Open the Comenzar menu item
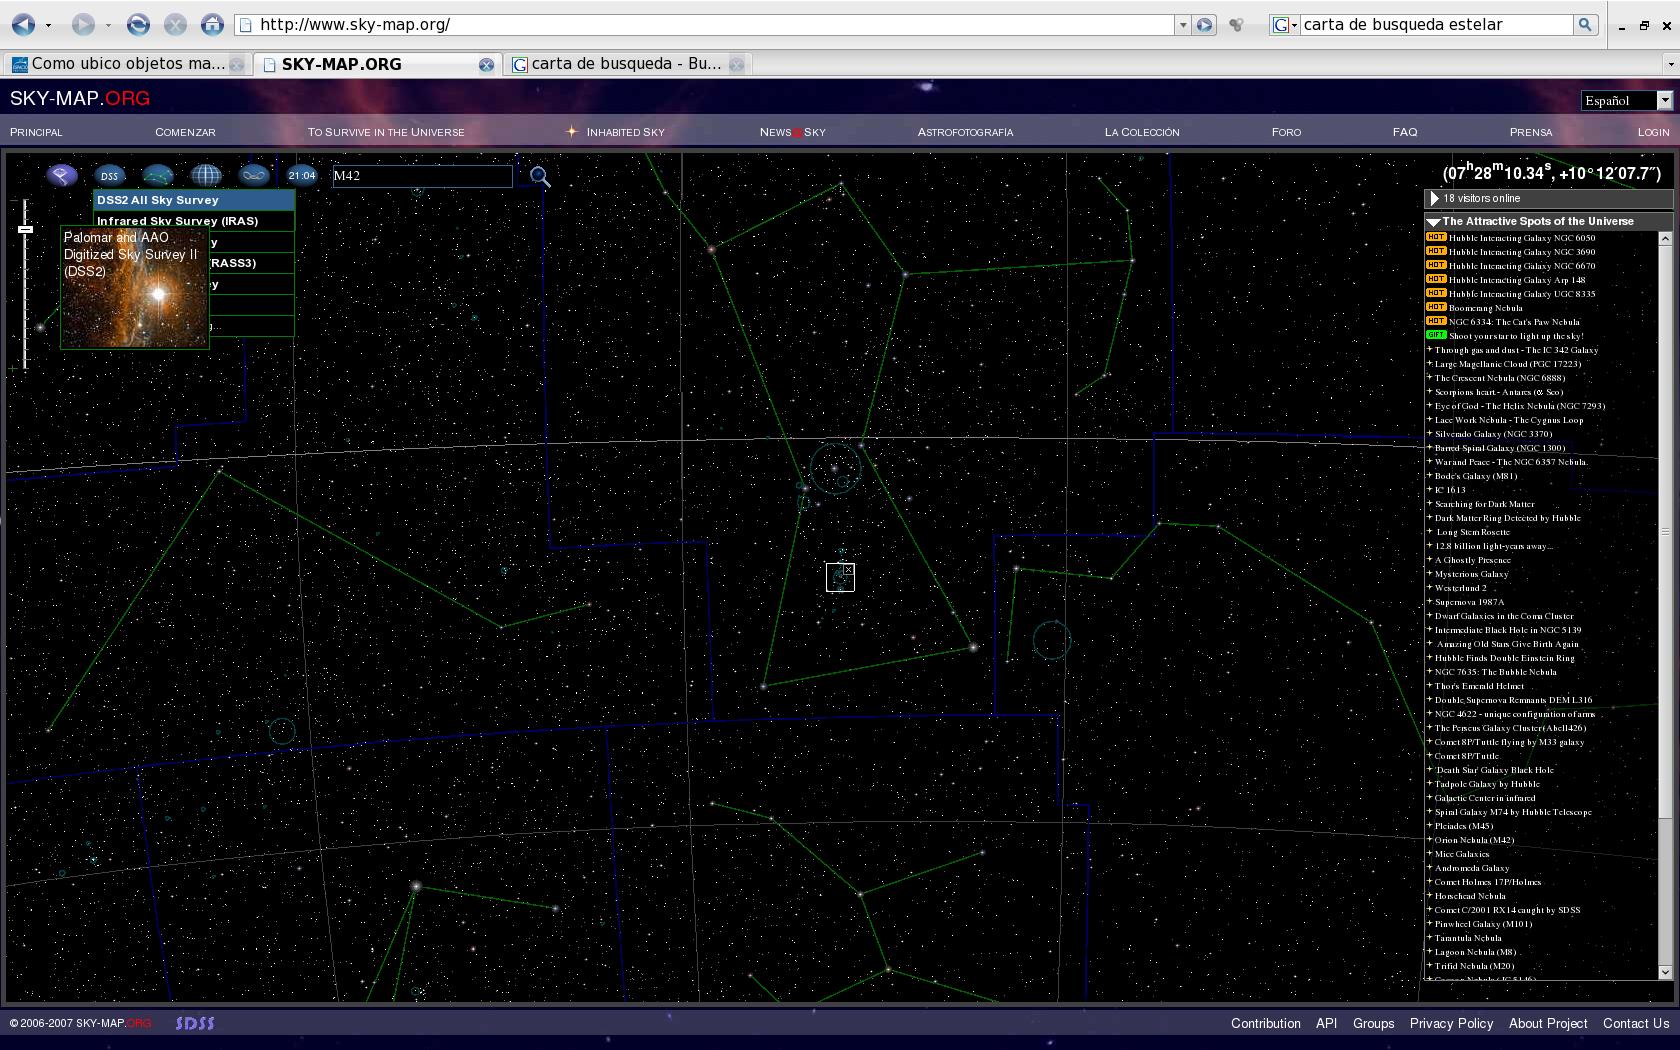1680x1050 pixels. click(185, 132)
